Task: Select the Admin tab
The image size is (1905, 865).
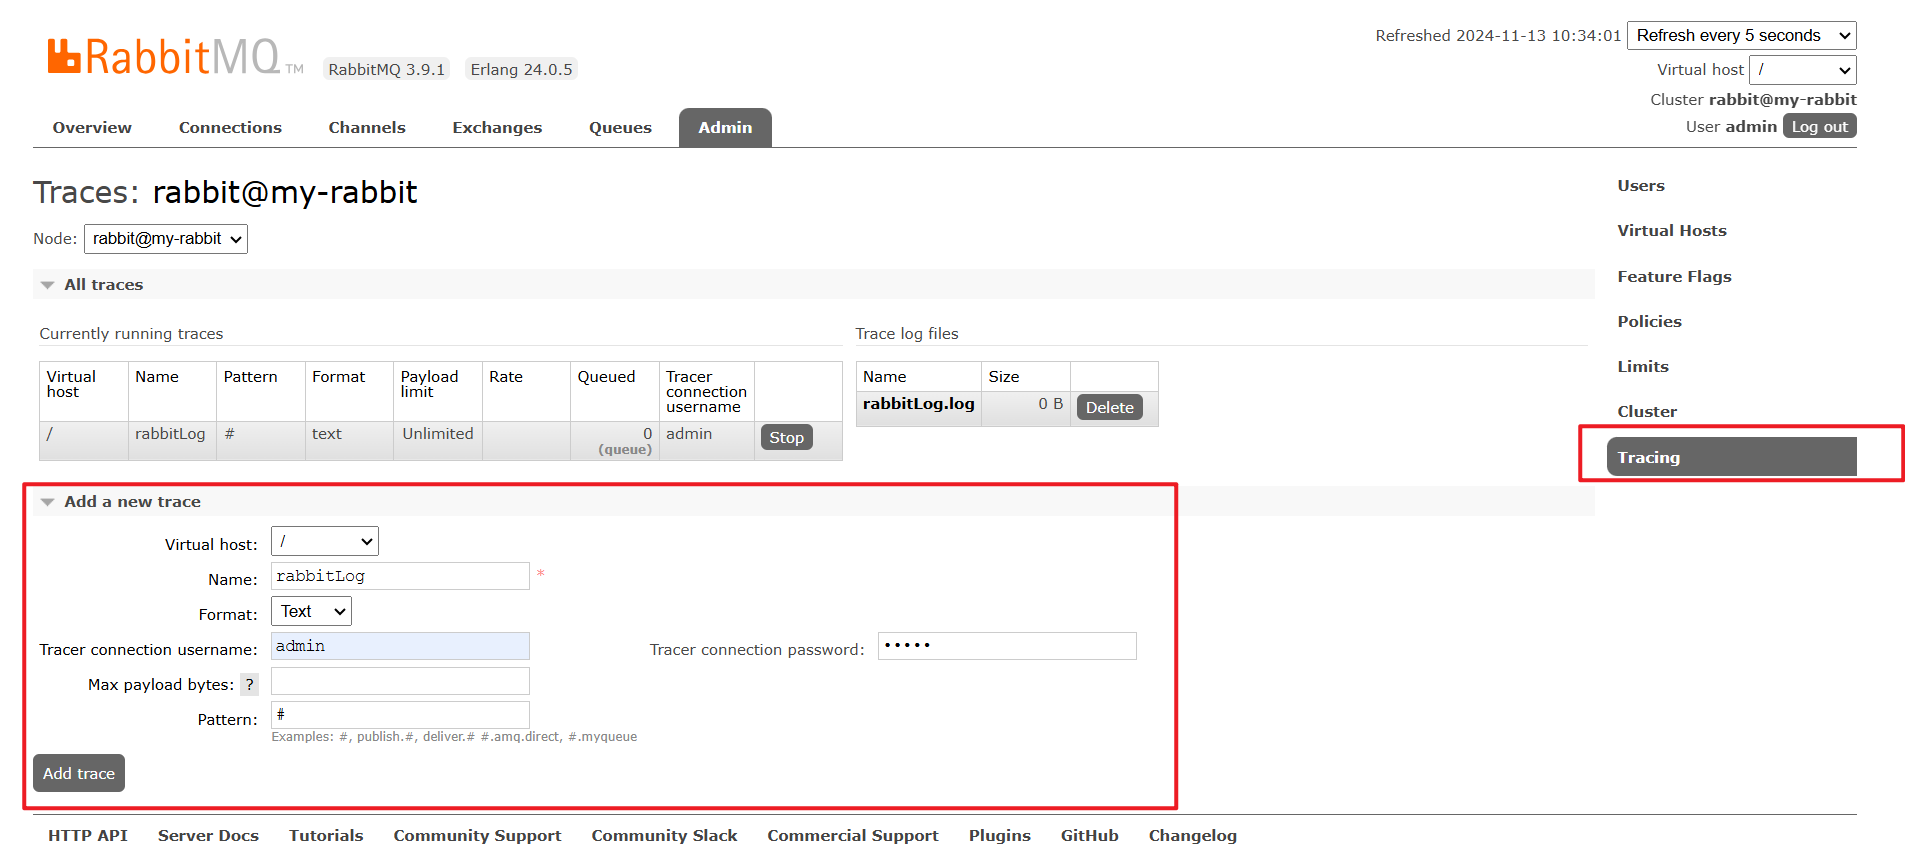Action: tap(725, 128)
